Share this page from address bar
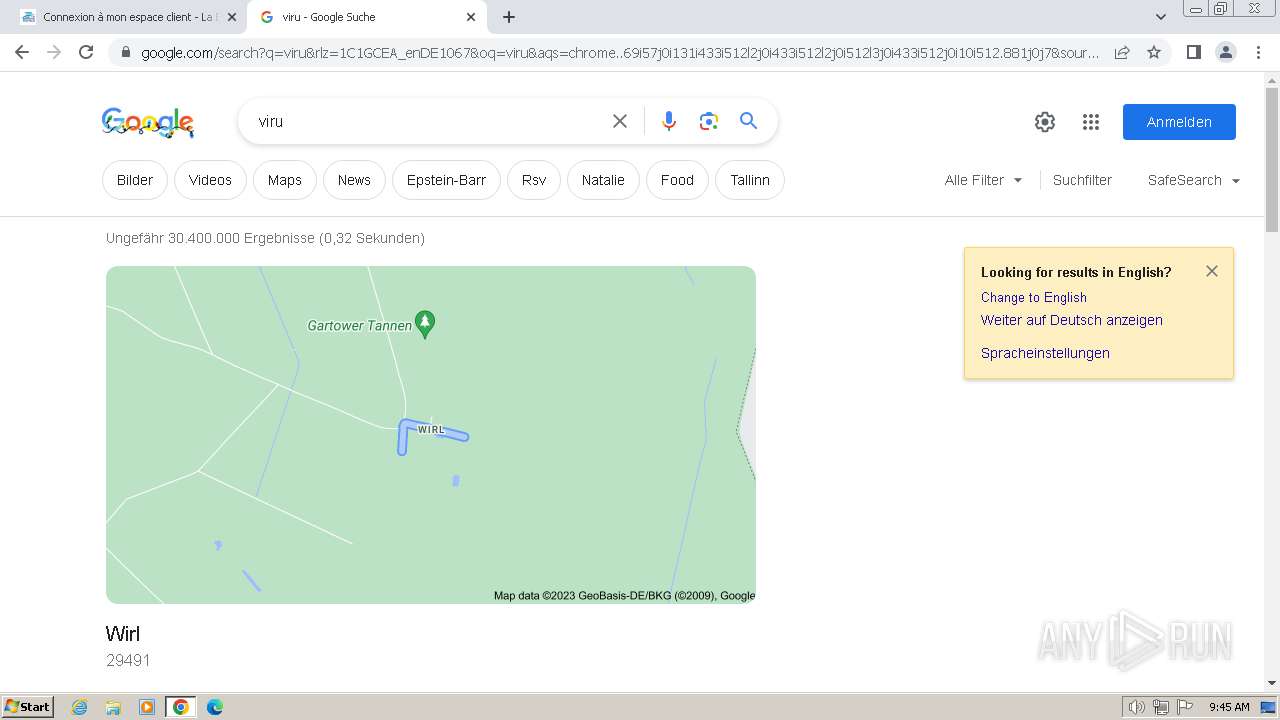The height and width of the screenshot is (720, 1280). coord(1122,52)
